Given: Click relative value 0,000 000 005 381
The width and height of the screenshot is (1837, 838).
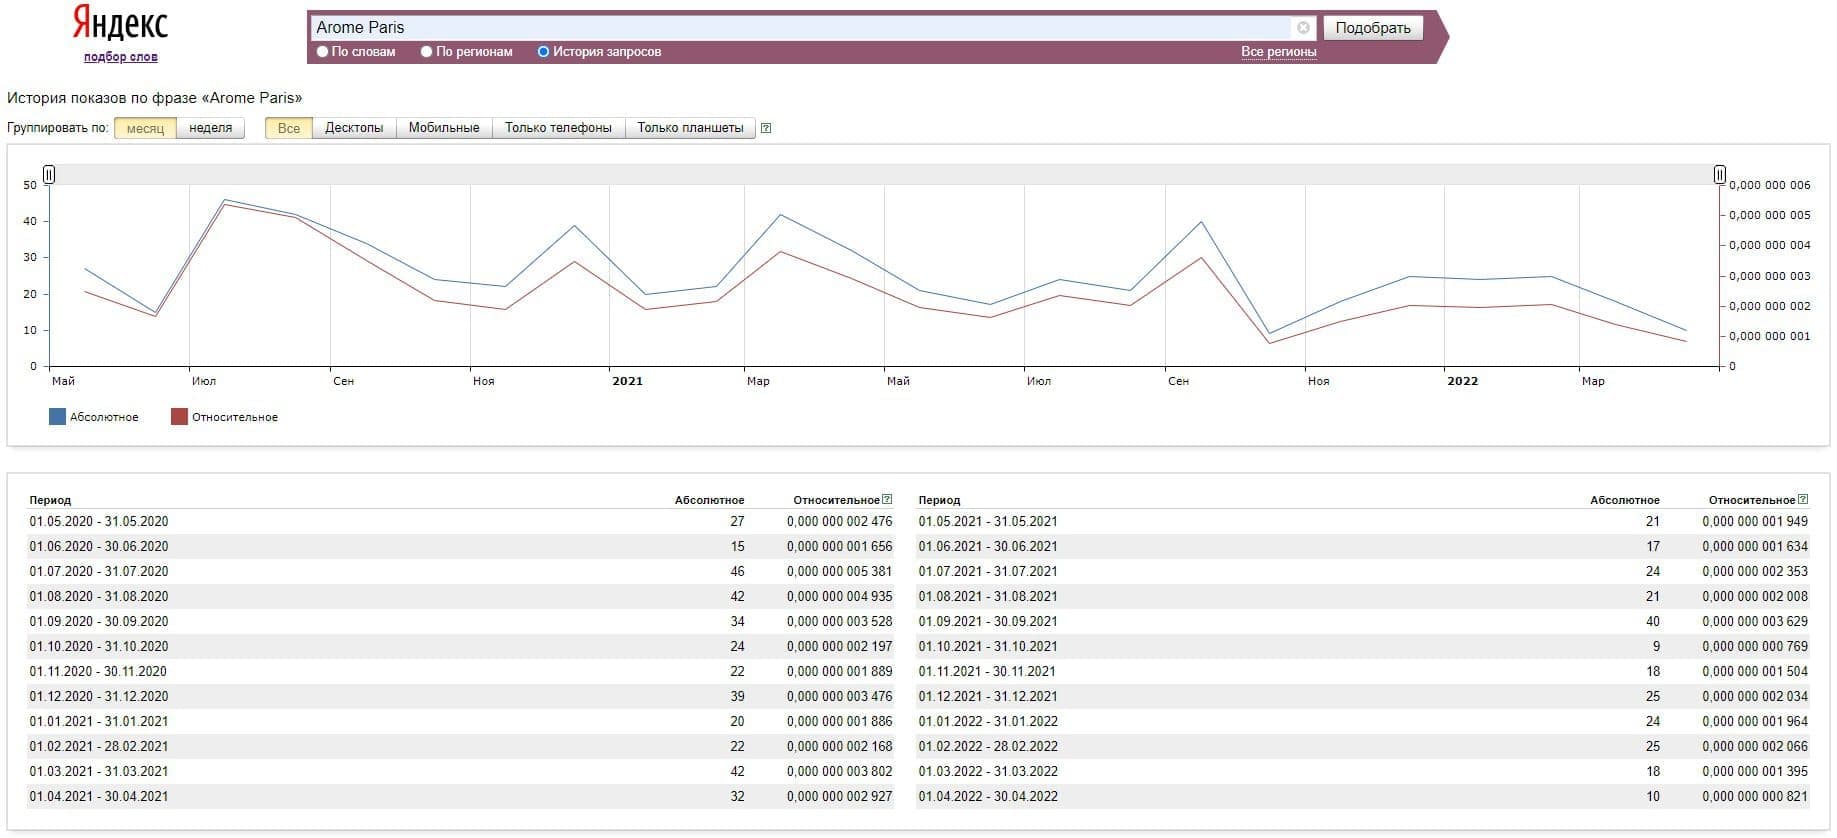Looking at the screenshot, I should 839,572.
